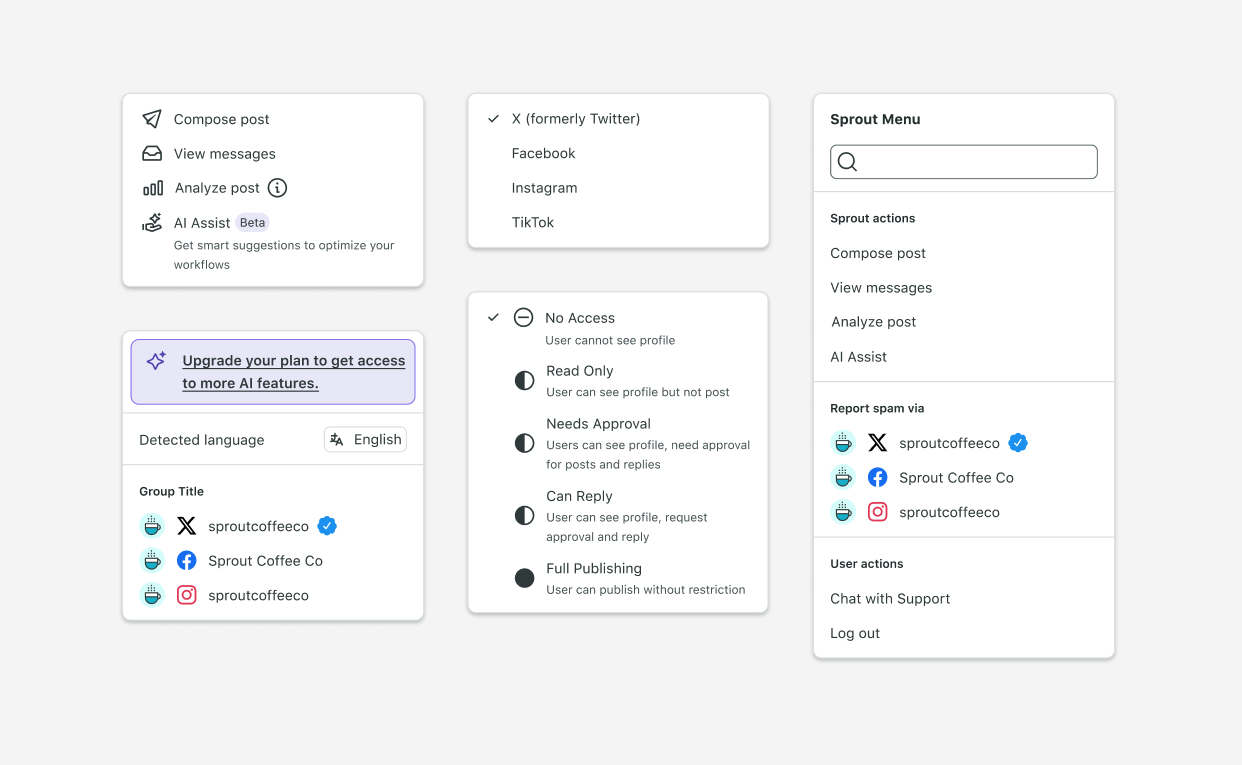Viewport: 1242px width, 765px height.
Task: Select TikTok in network list
Action: [x=618, y=222]
